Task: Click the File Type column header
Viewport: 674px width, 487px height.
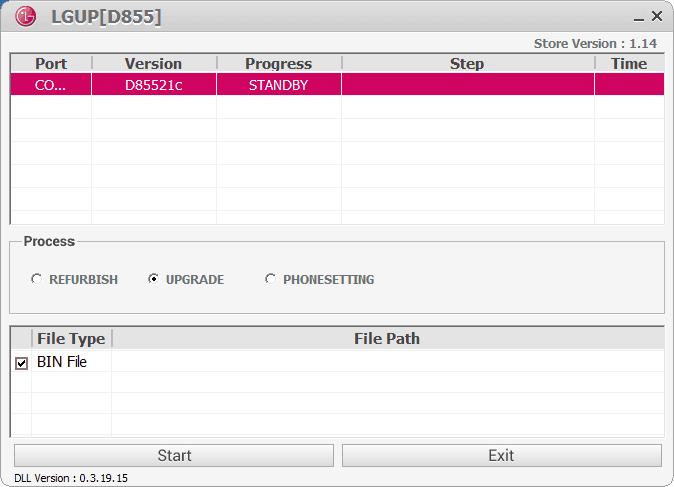Action: pyautogui.click(x=71, y=339)
